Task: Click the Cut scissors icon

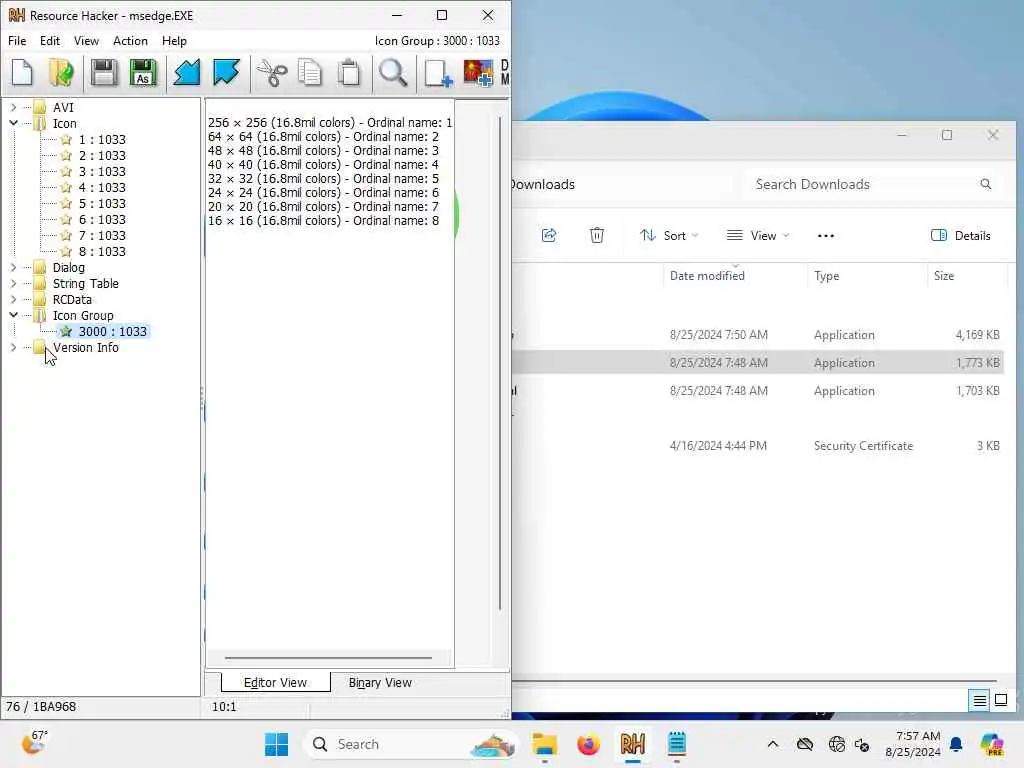Action: click(x=272, y=72)
